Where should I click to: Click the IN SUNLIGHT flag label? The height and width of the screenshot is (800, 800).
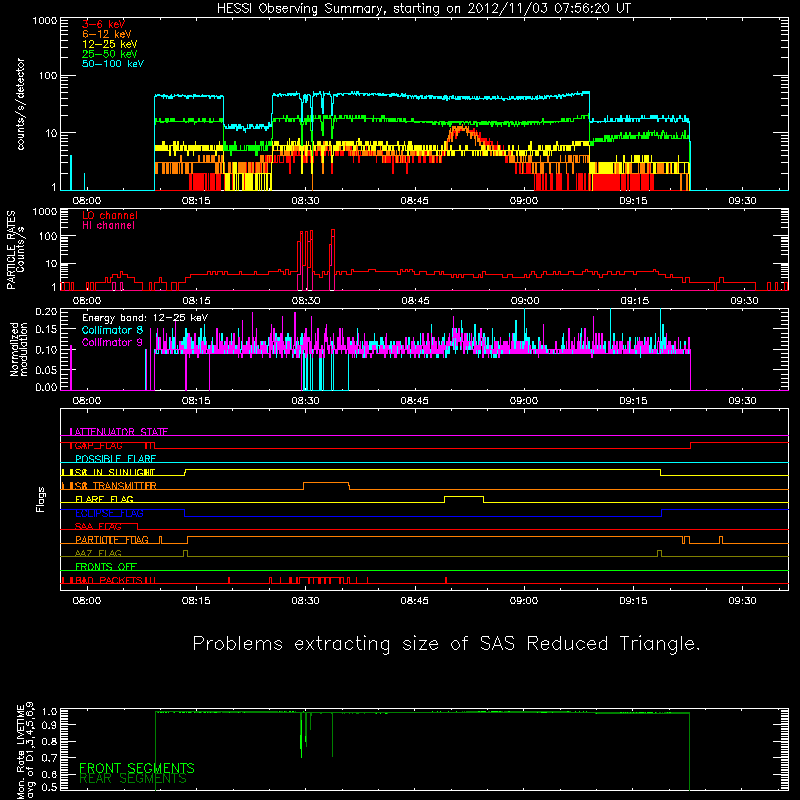[x=123, y=472]
